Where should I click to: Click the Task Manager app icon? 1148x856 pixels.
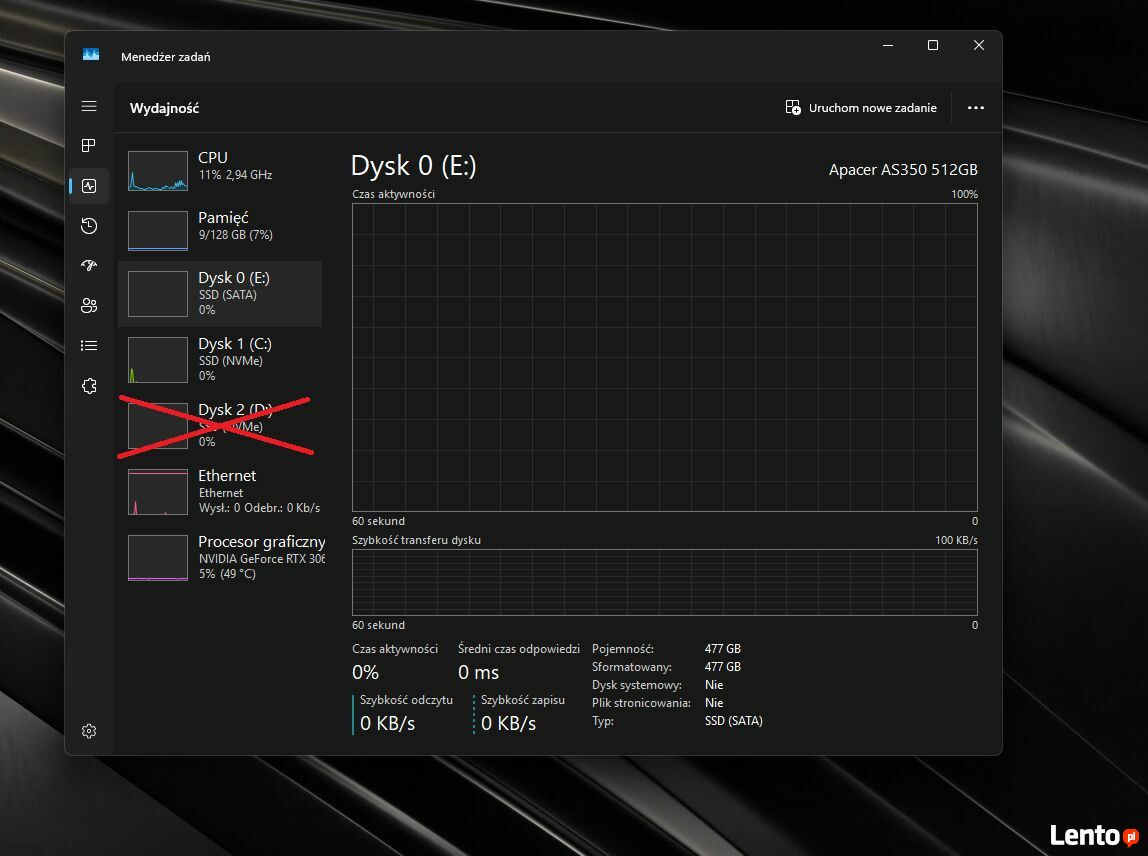(x=91, y=56)
